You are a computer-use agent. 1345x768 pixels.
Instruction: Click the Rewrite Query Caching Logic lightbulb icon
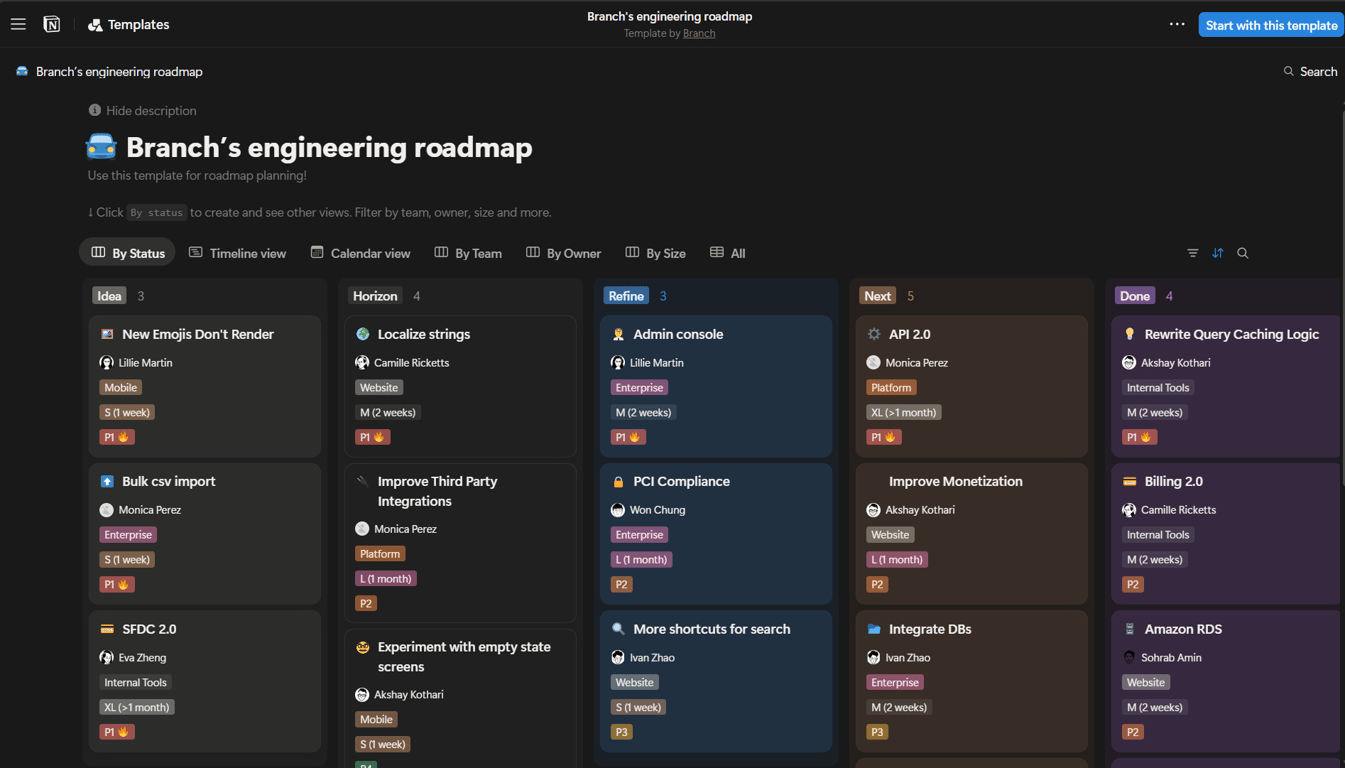1130,334
